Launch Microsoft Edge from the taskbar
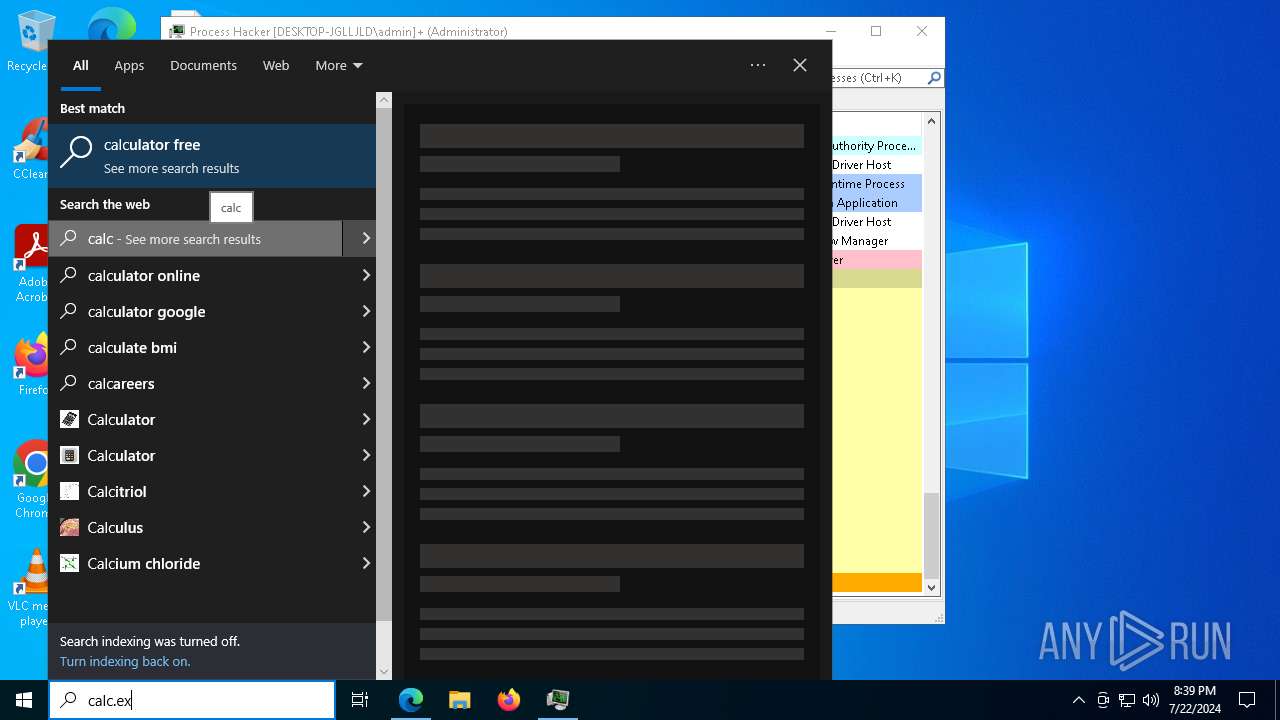Image resolution: width=1280 pixels, height=720 pixels. [411, 700]
